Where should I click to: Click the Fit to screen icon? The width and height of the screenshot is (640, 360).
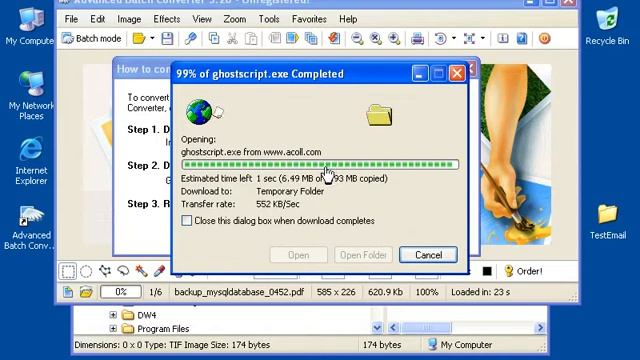pos(469,39)
